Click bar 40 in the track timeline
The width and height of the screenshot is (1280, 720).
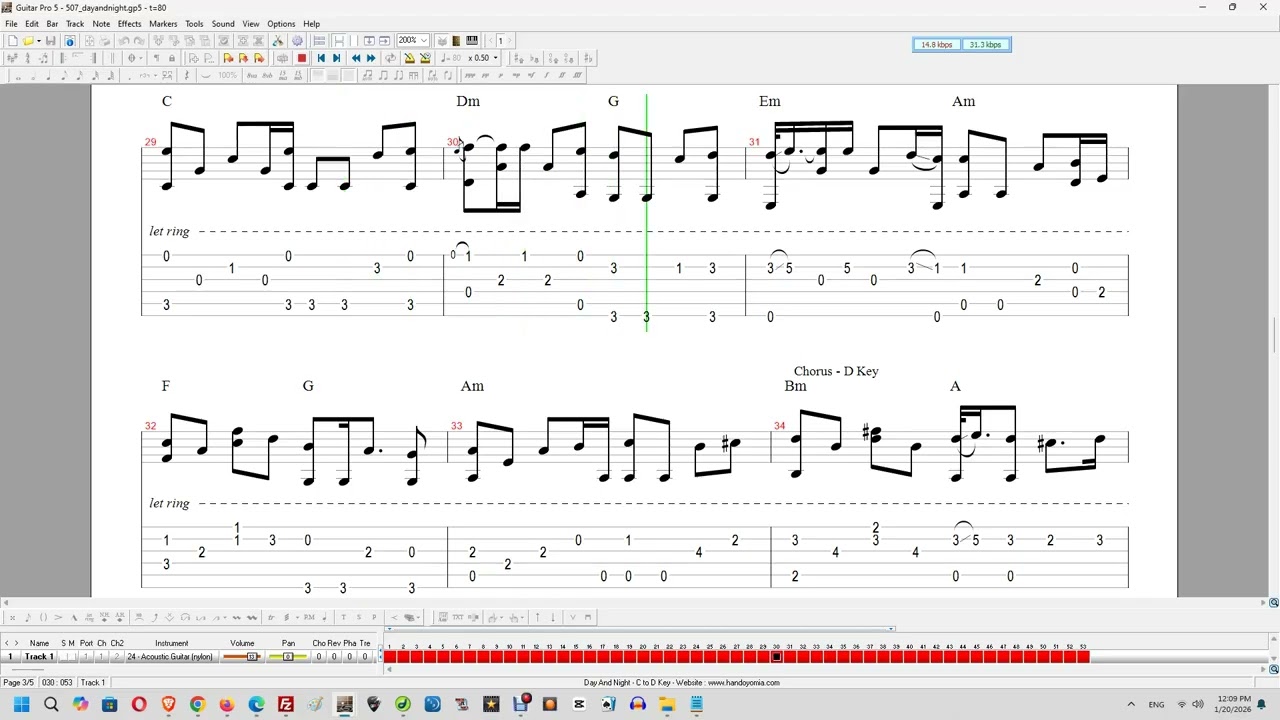(x=909, y=656)
